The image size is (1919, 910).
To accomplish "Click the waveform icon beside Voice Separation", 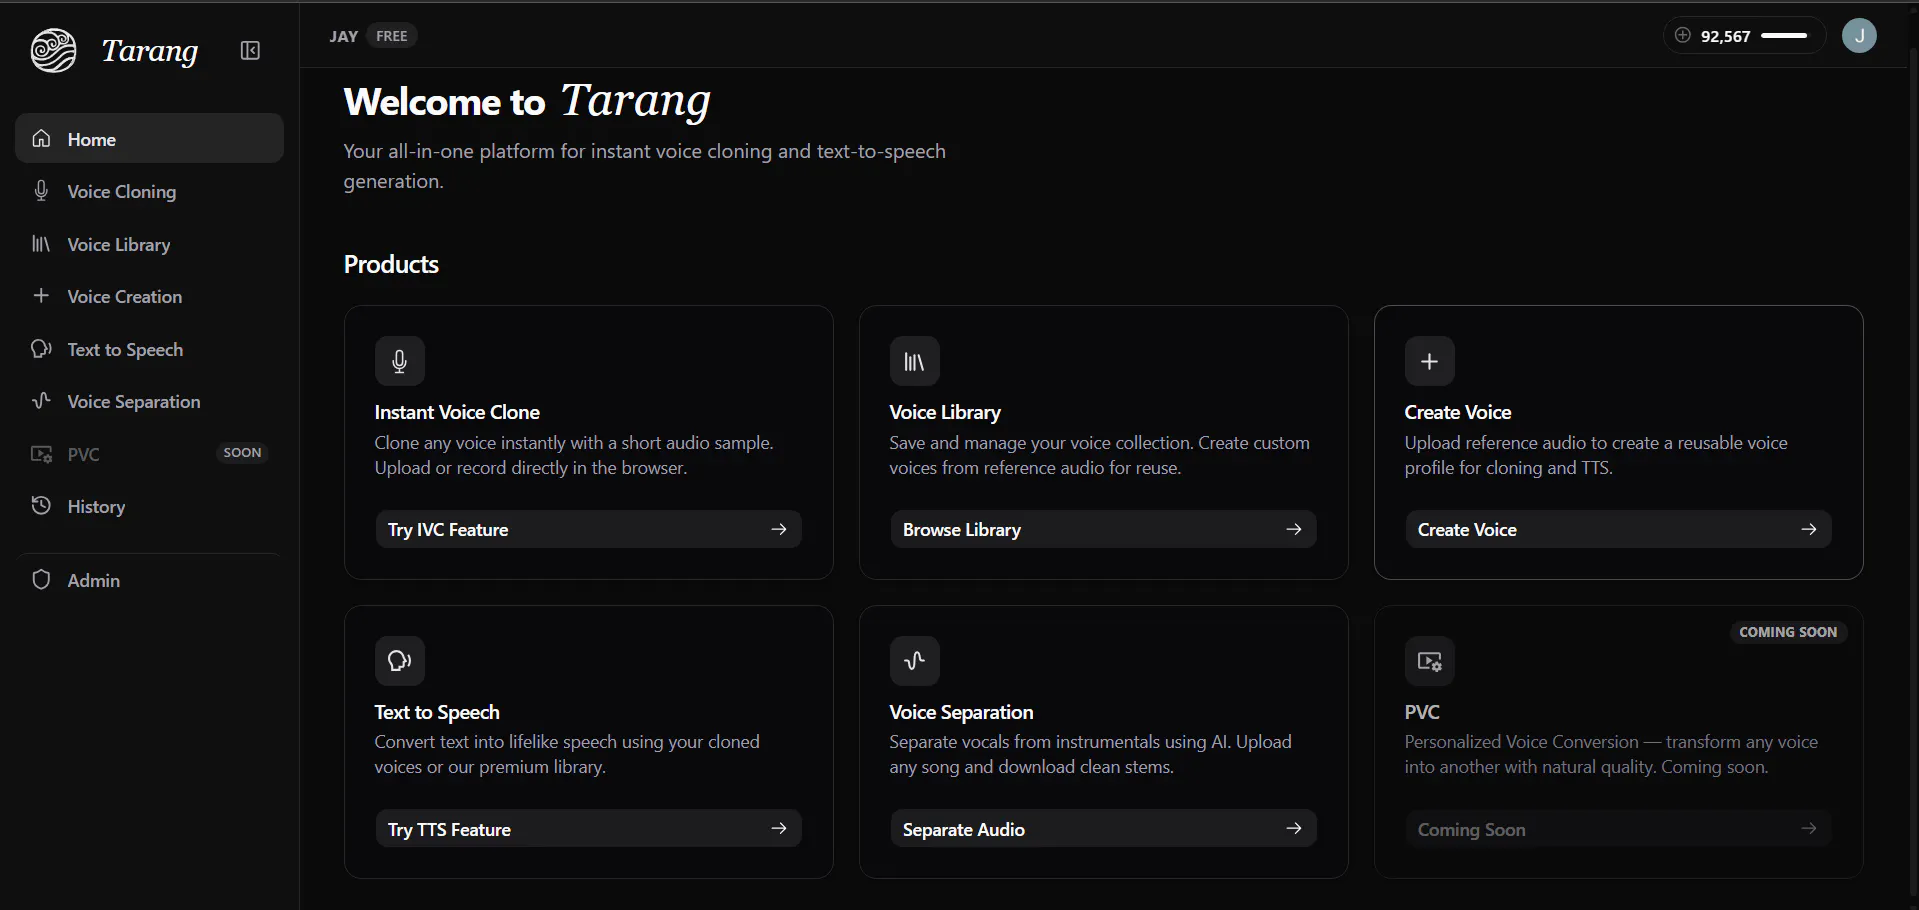I will tap(41, 401).
